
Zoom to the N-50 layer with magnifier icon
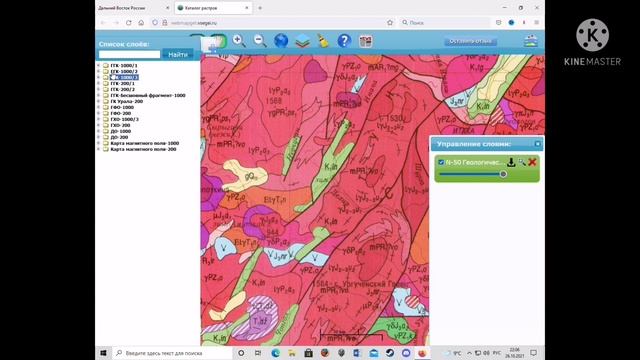click(522, 162)
